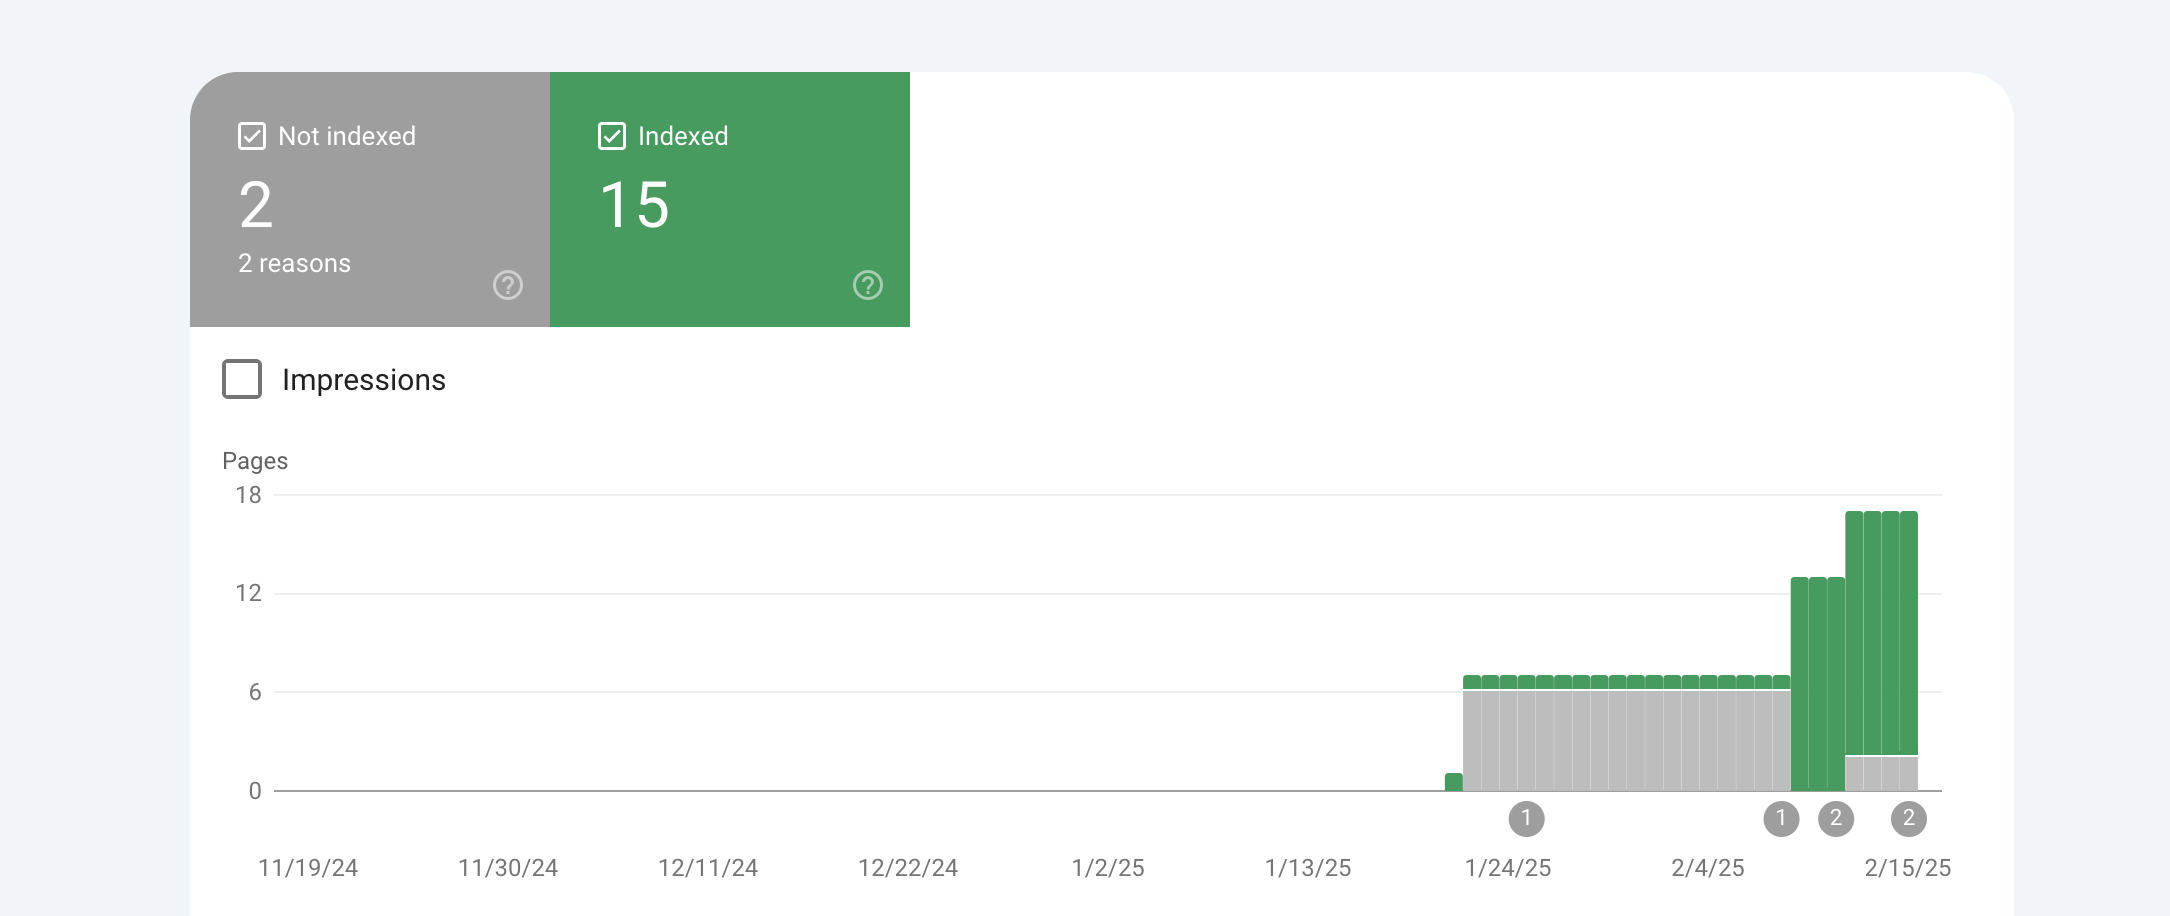Uncheck the Indexed checkbox
The image size is (2170, 916).
pos(612,136)
